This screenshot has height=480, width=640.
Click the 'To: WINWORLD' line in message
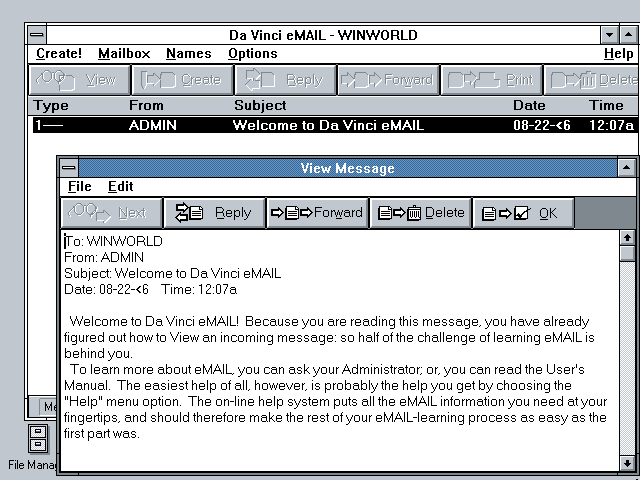coord(113,241)
